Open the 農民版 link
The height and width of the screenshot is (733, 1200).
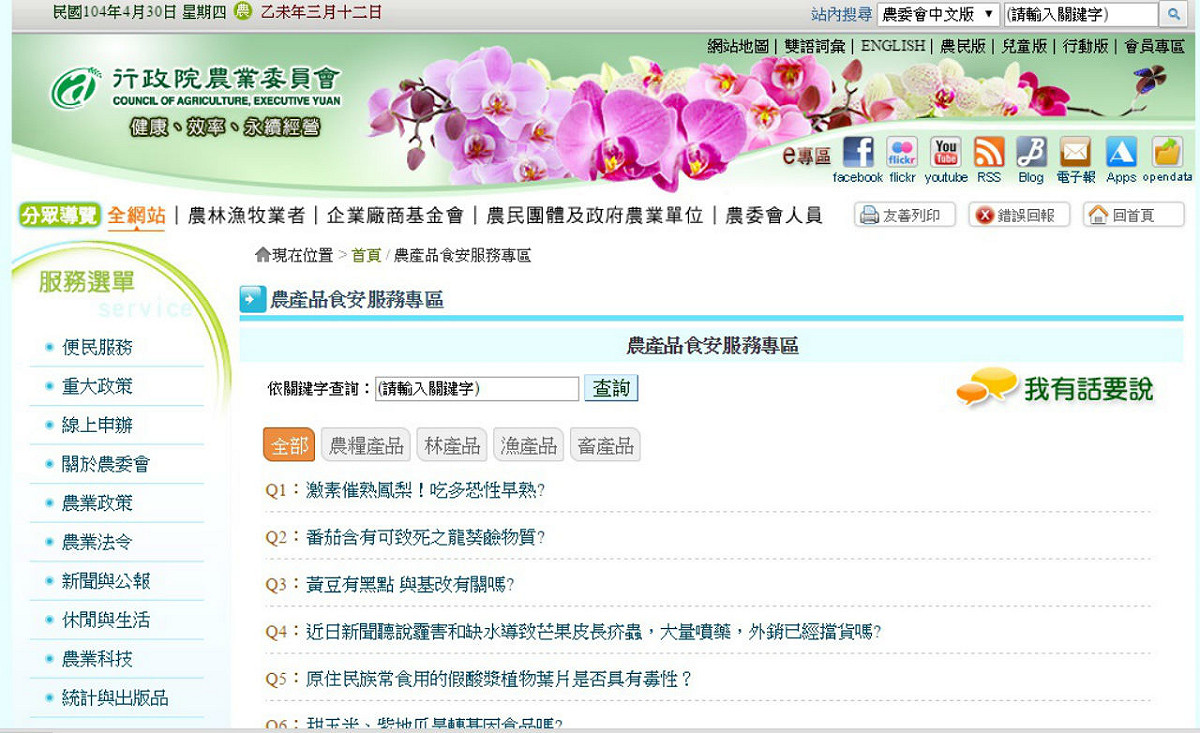coord(963,46)
